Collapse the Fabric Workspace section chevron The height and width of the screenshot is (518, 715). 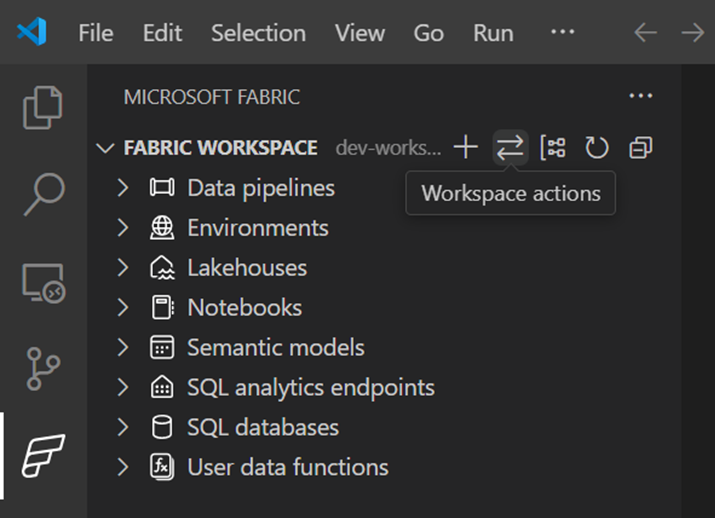pyautogui.click(x=105, y=148)
